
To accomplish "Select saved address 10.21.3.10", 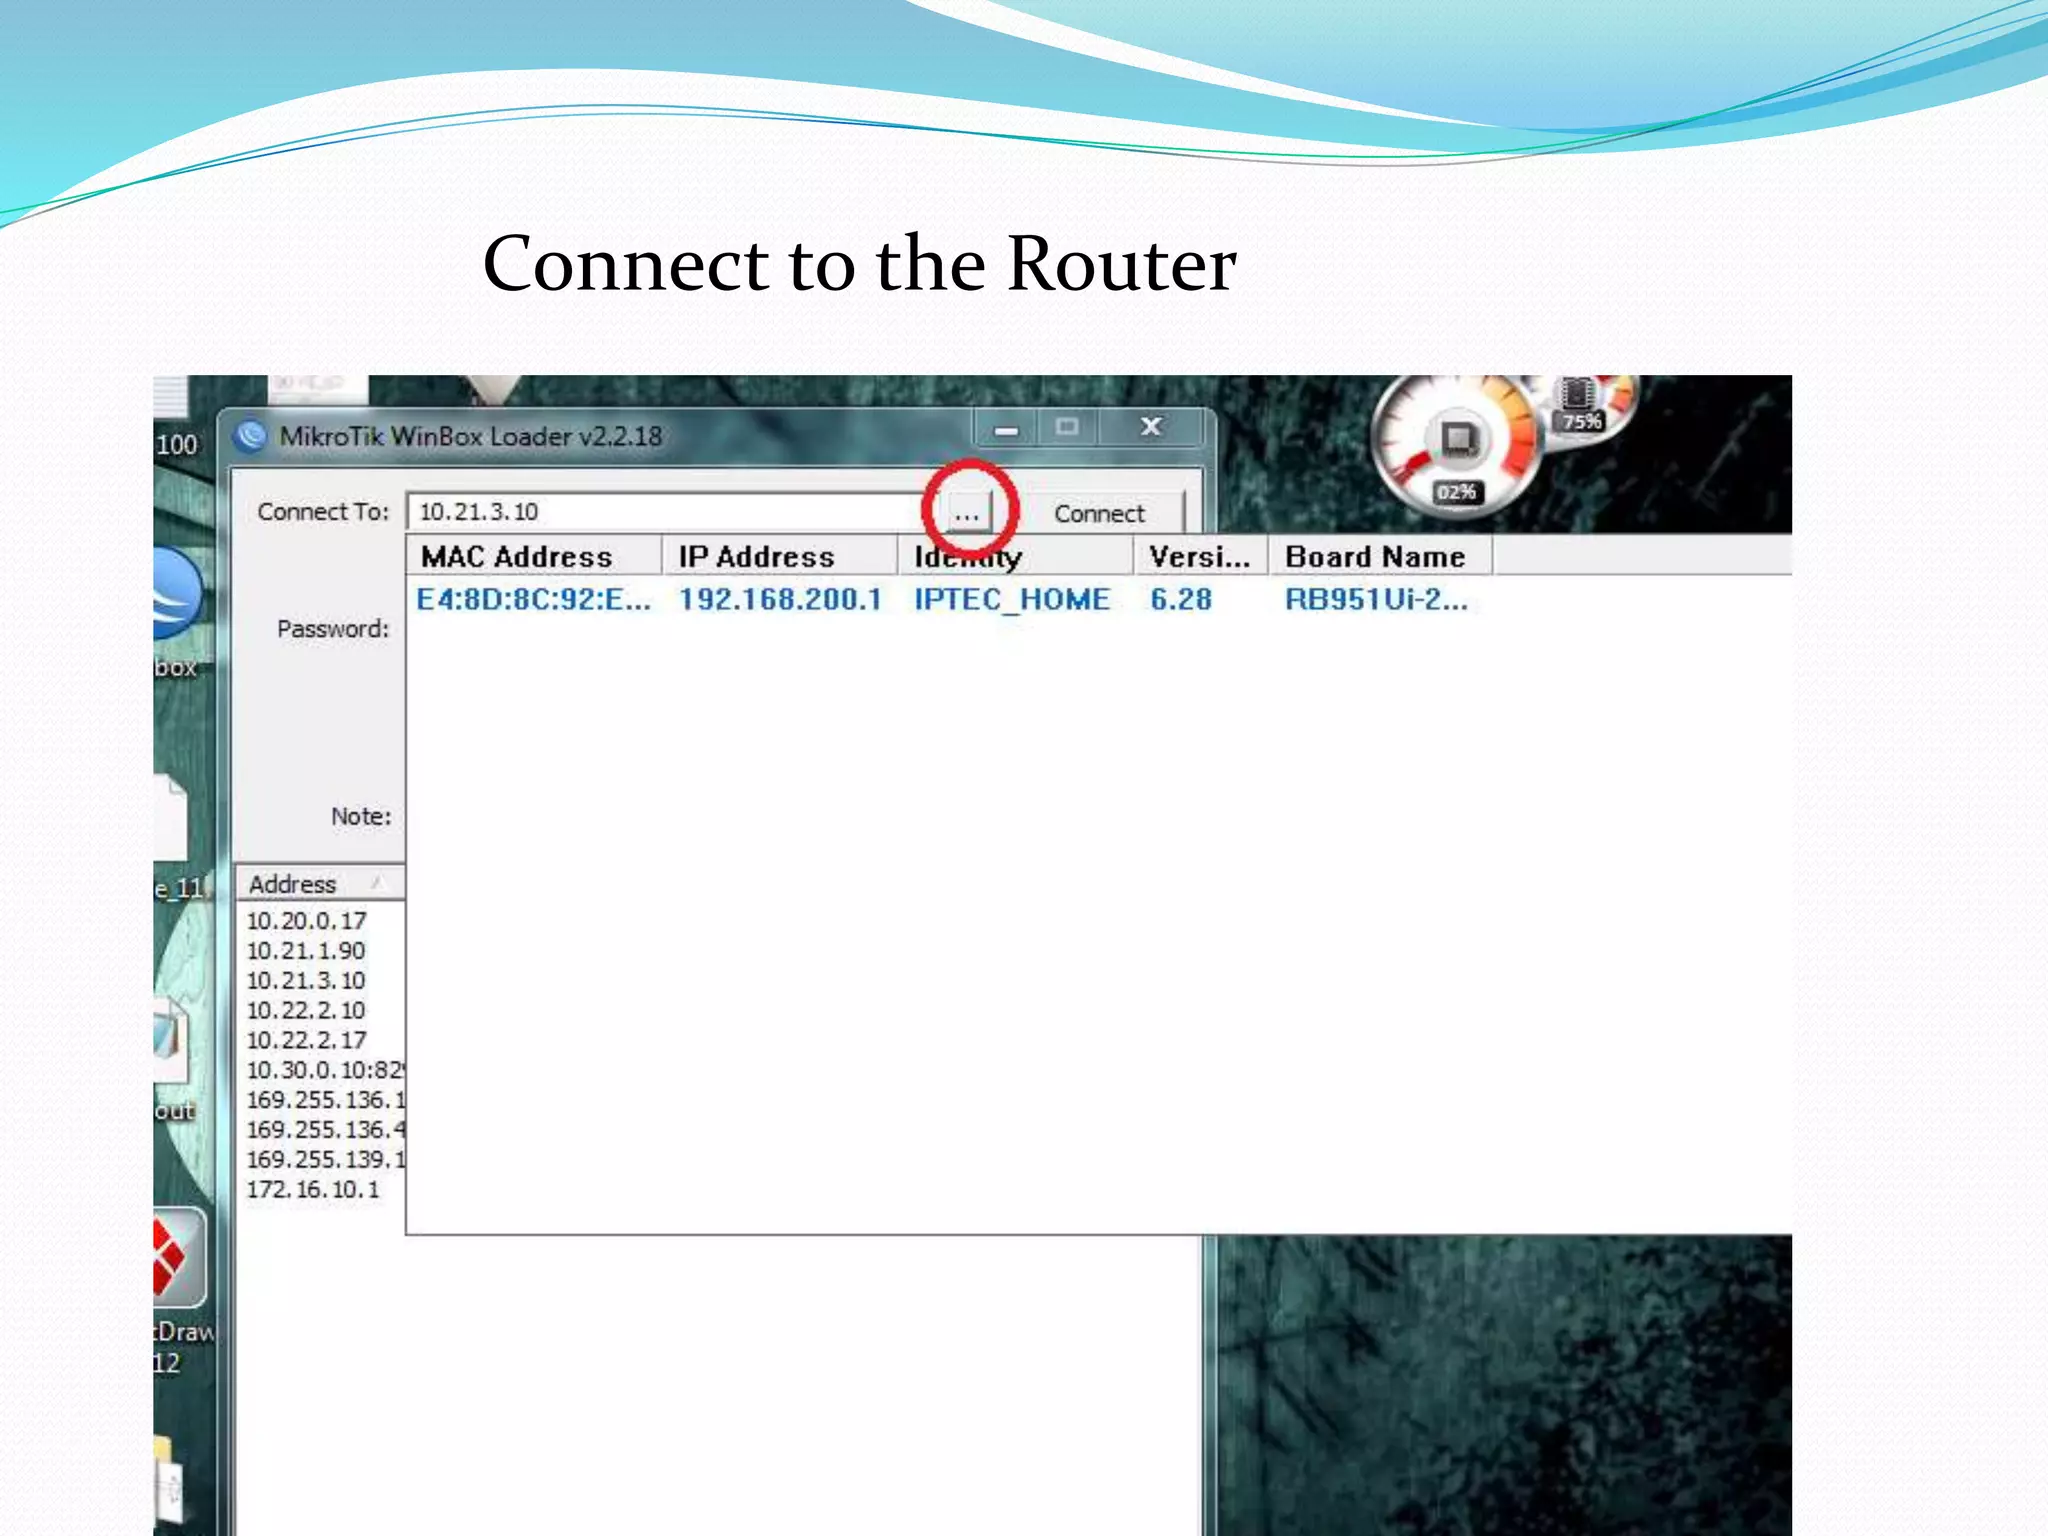I will (305, 980).
